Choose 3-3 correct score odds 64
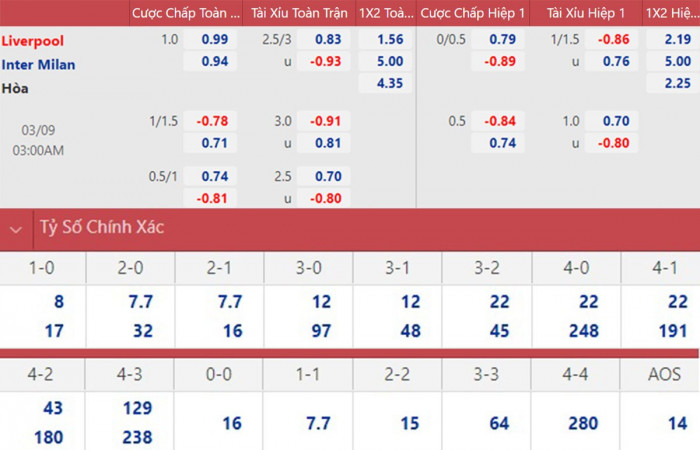Screen dimensions: 700x450 point(498,423)
